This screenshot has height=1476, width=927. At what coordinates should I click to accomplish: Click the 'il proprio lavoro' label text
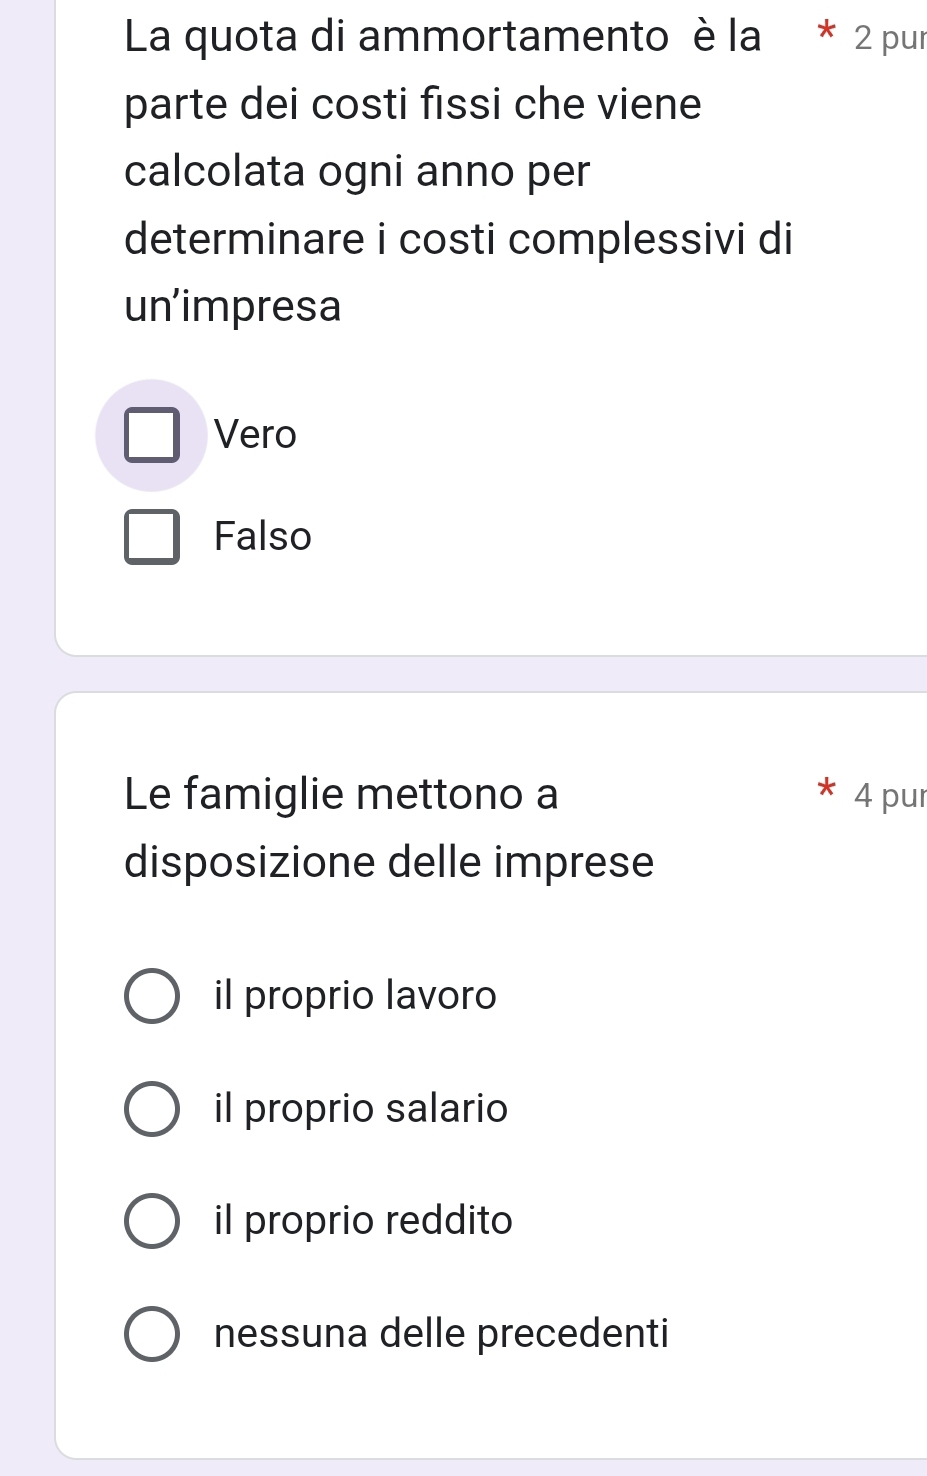(x=355, y=996)
